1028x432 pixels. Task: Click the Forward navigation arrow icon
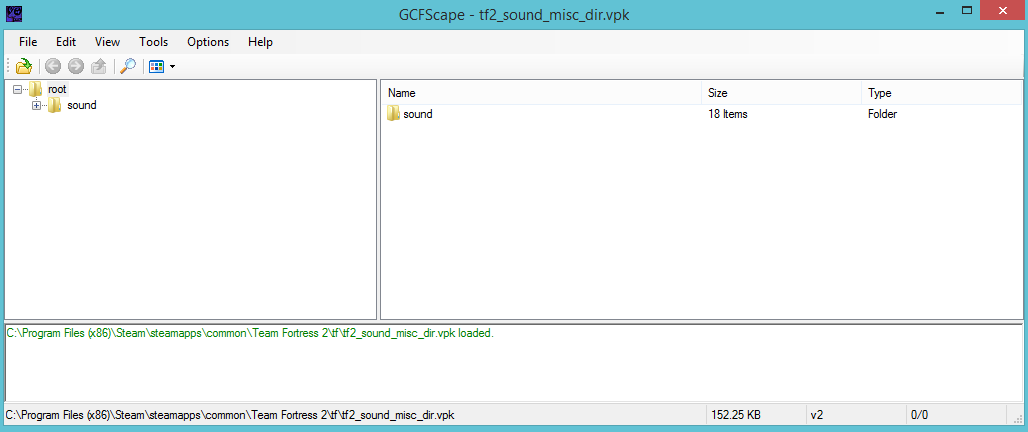[76, 66]
